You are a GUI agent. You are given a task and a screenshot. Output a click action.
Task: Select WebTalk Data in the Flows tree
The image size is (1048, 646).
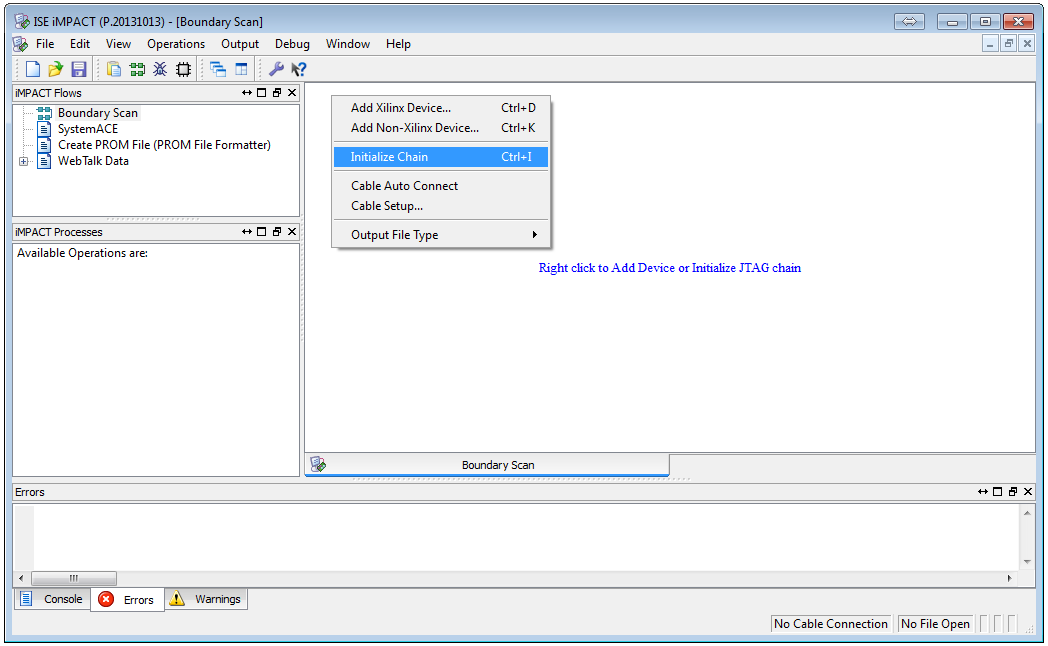(x=93, y=161)
